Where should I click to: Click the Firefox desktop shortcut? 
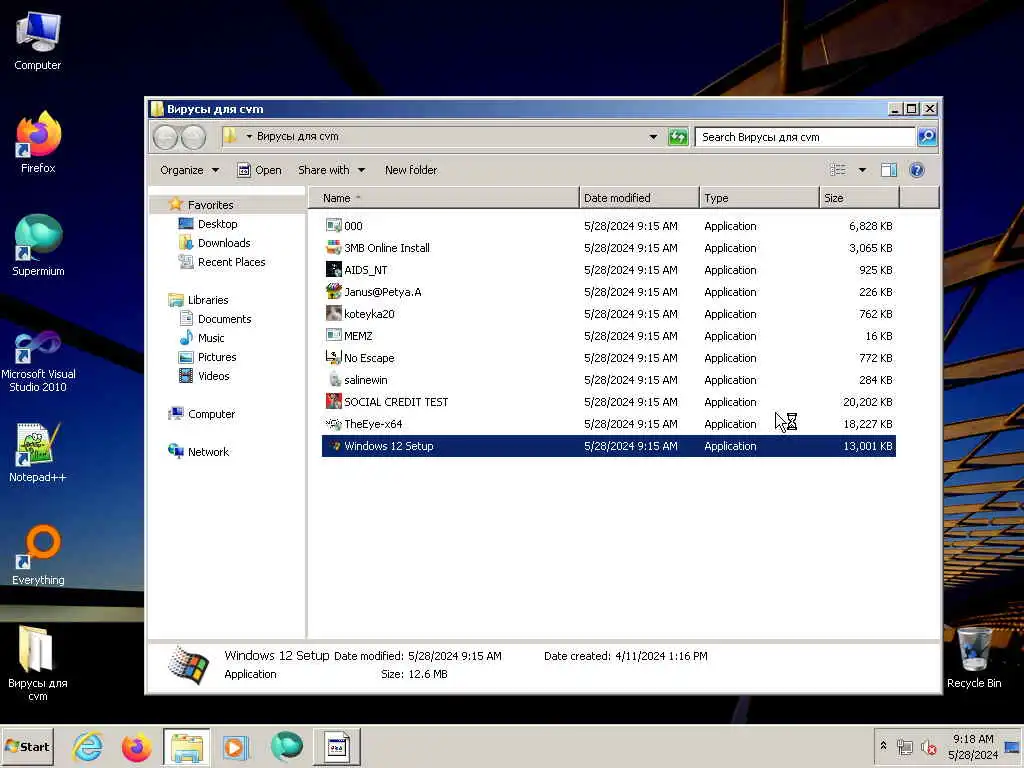click(38, 142)
